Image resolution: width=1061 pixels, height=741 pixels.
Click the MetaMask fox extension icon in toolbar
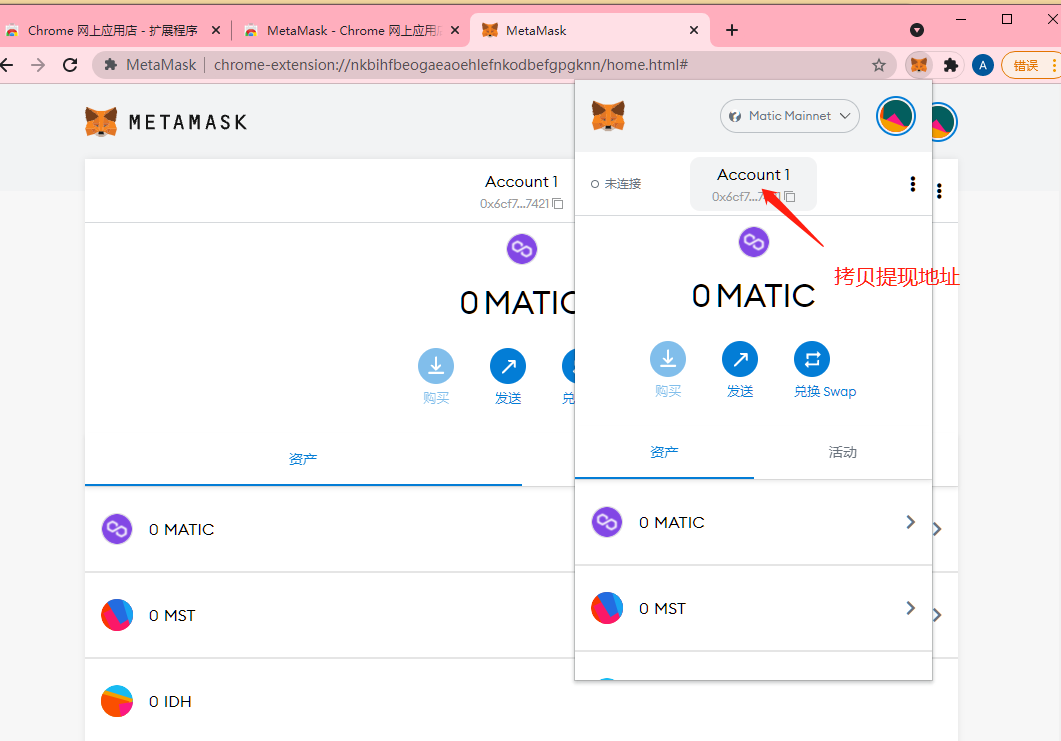918,65
